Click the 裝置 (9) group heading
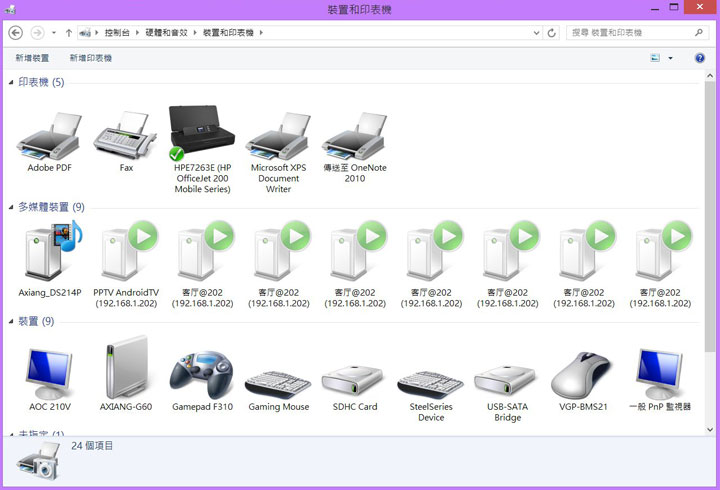Image resolution: width=720 pixels, height=490 pixels. pos(36,321)
